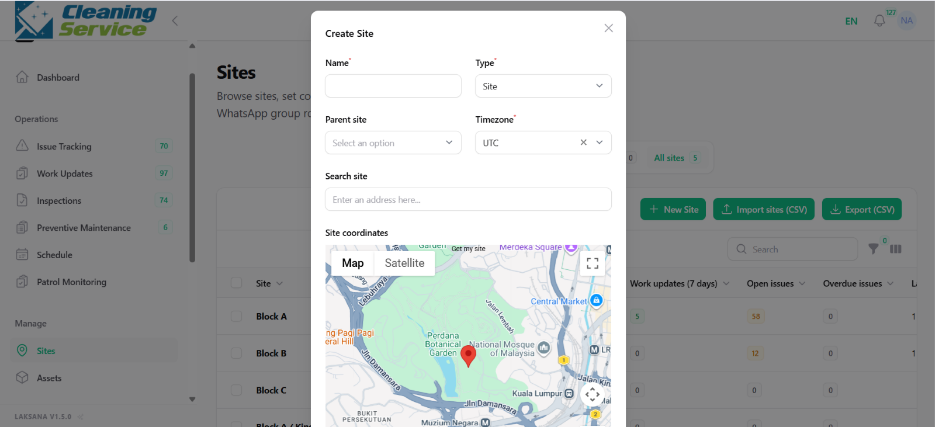This screenshot has width=936, height=427.
Task: Check the Block C row checkbox
Action: pos(236,390)
